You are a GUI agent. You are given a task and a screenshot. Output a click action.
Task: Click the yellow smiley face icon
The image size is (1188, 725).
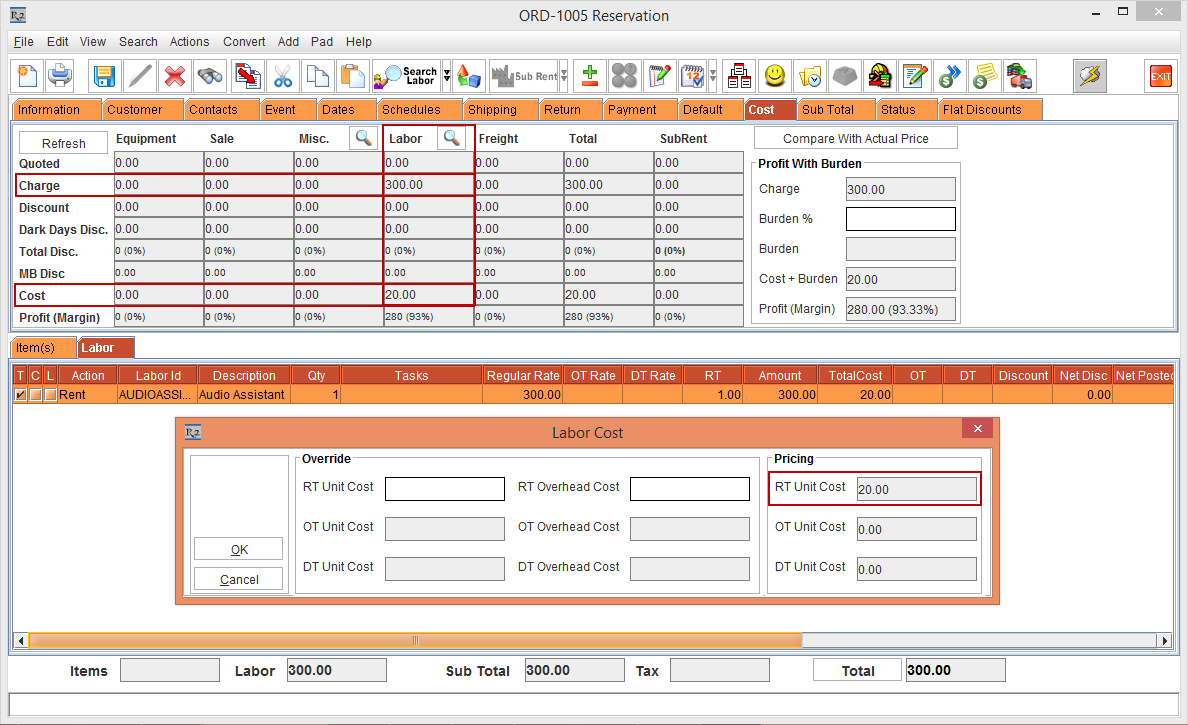click(774, 76)
